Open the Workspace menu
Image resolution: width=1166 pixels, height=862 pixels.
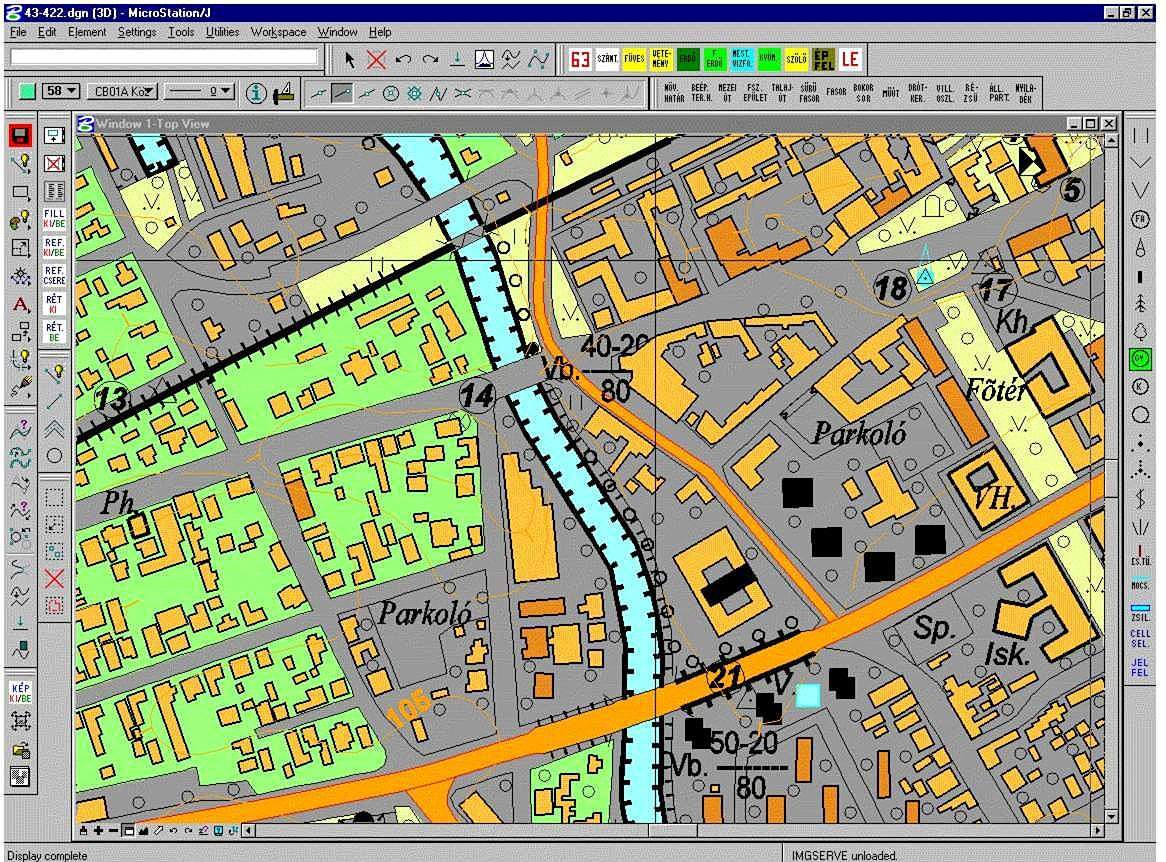[x=278, y=32]
